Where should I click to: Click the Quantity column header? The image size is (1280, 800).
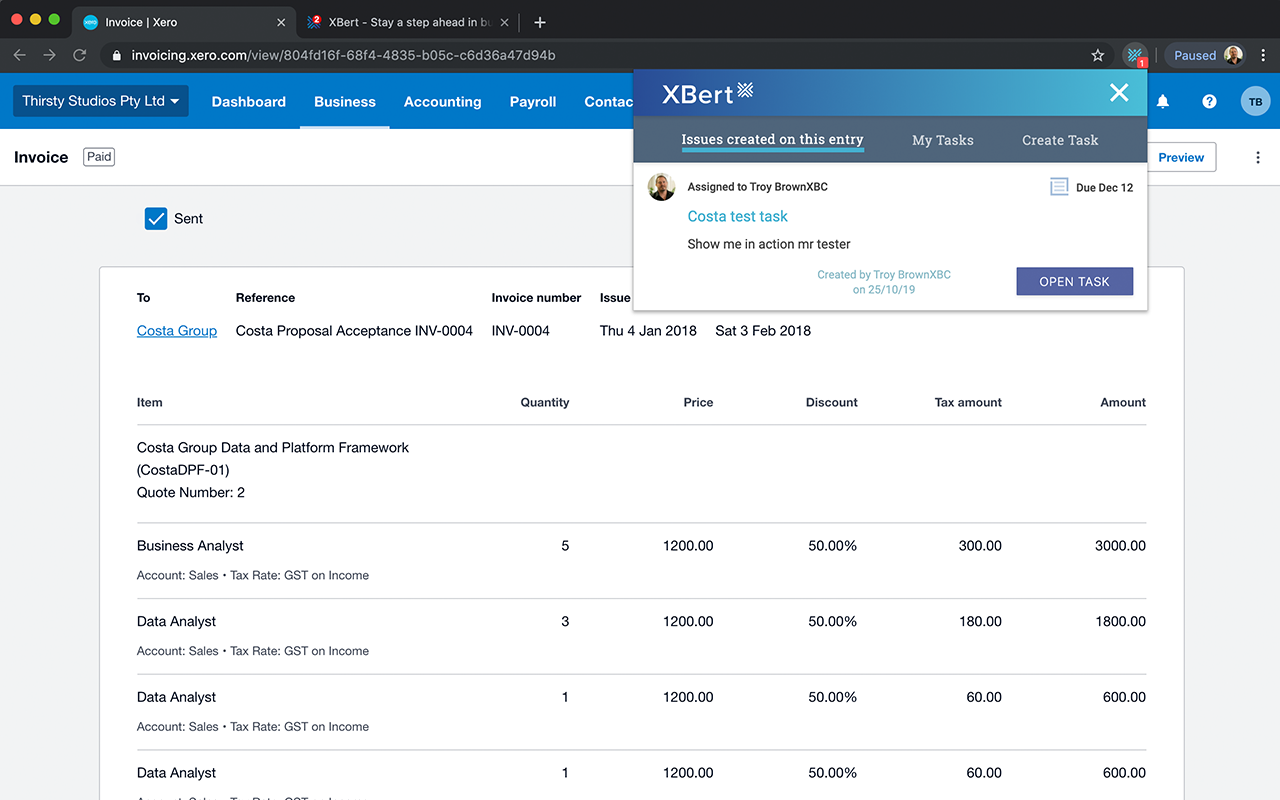tap(545, 402)
